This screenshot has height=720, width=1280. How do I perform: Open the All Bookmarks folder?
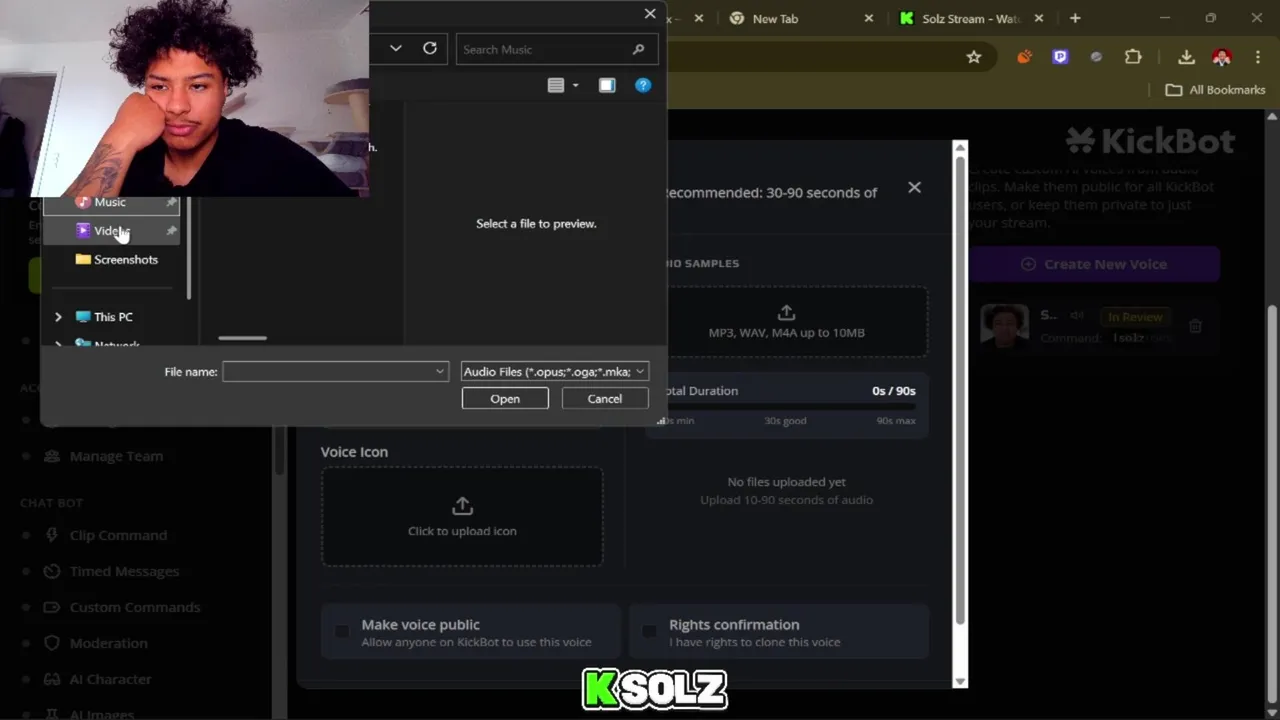(x=1216, y=90)
